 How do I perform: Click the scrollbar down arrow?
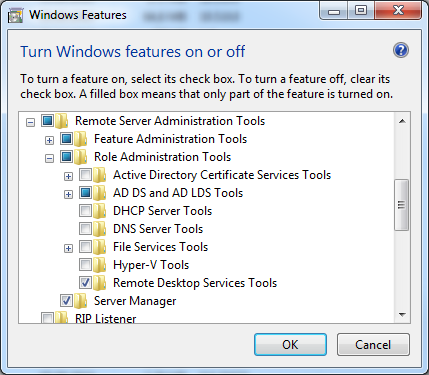[x=402, y=314]
